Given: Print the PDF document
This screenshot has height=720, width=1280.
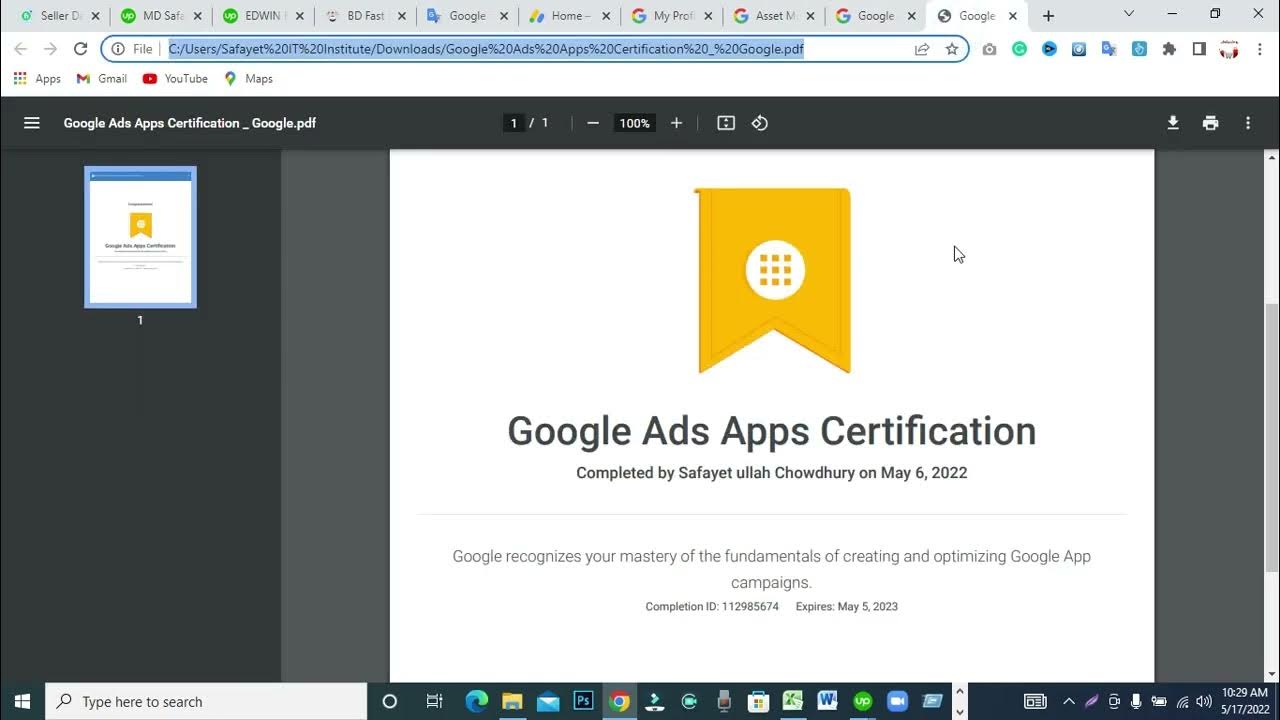Looking at the screenshot, I should 1211,123.
